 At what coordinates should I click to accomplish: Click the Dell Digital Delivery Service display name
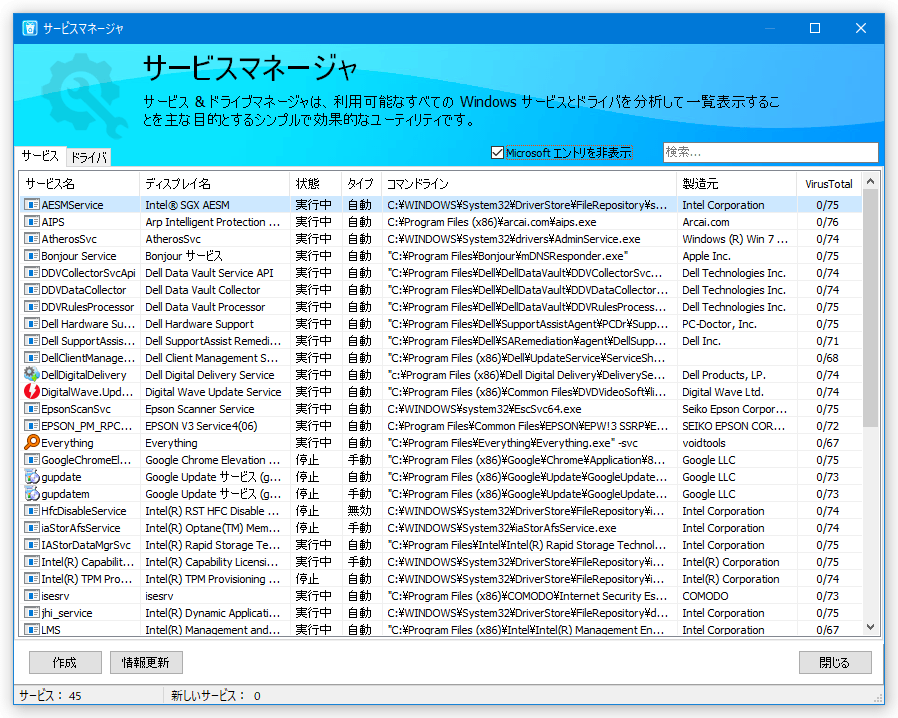210,375
